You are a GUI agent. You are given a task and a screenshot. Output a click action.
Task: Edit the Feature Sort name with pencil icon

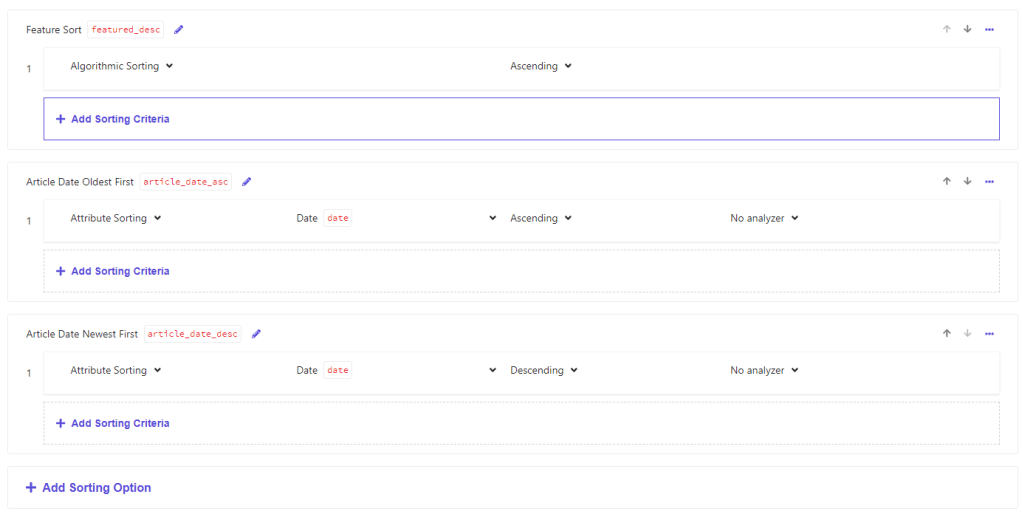tap(179, 30)
